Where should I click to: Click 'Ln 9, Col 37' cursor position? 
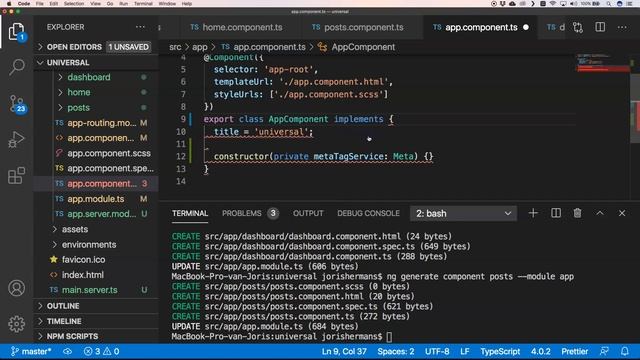(x=344, y=351)
